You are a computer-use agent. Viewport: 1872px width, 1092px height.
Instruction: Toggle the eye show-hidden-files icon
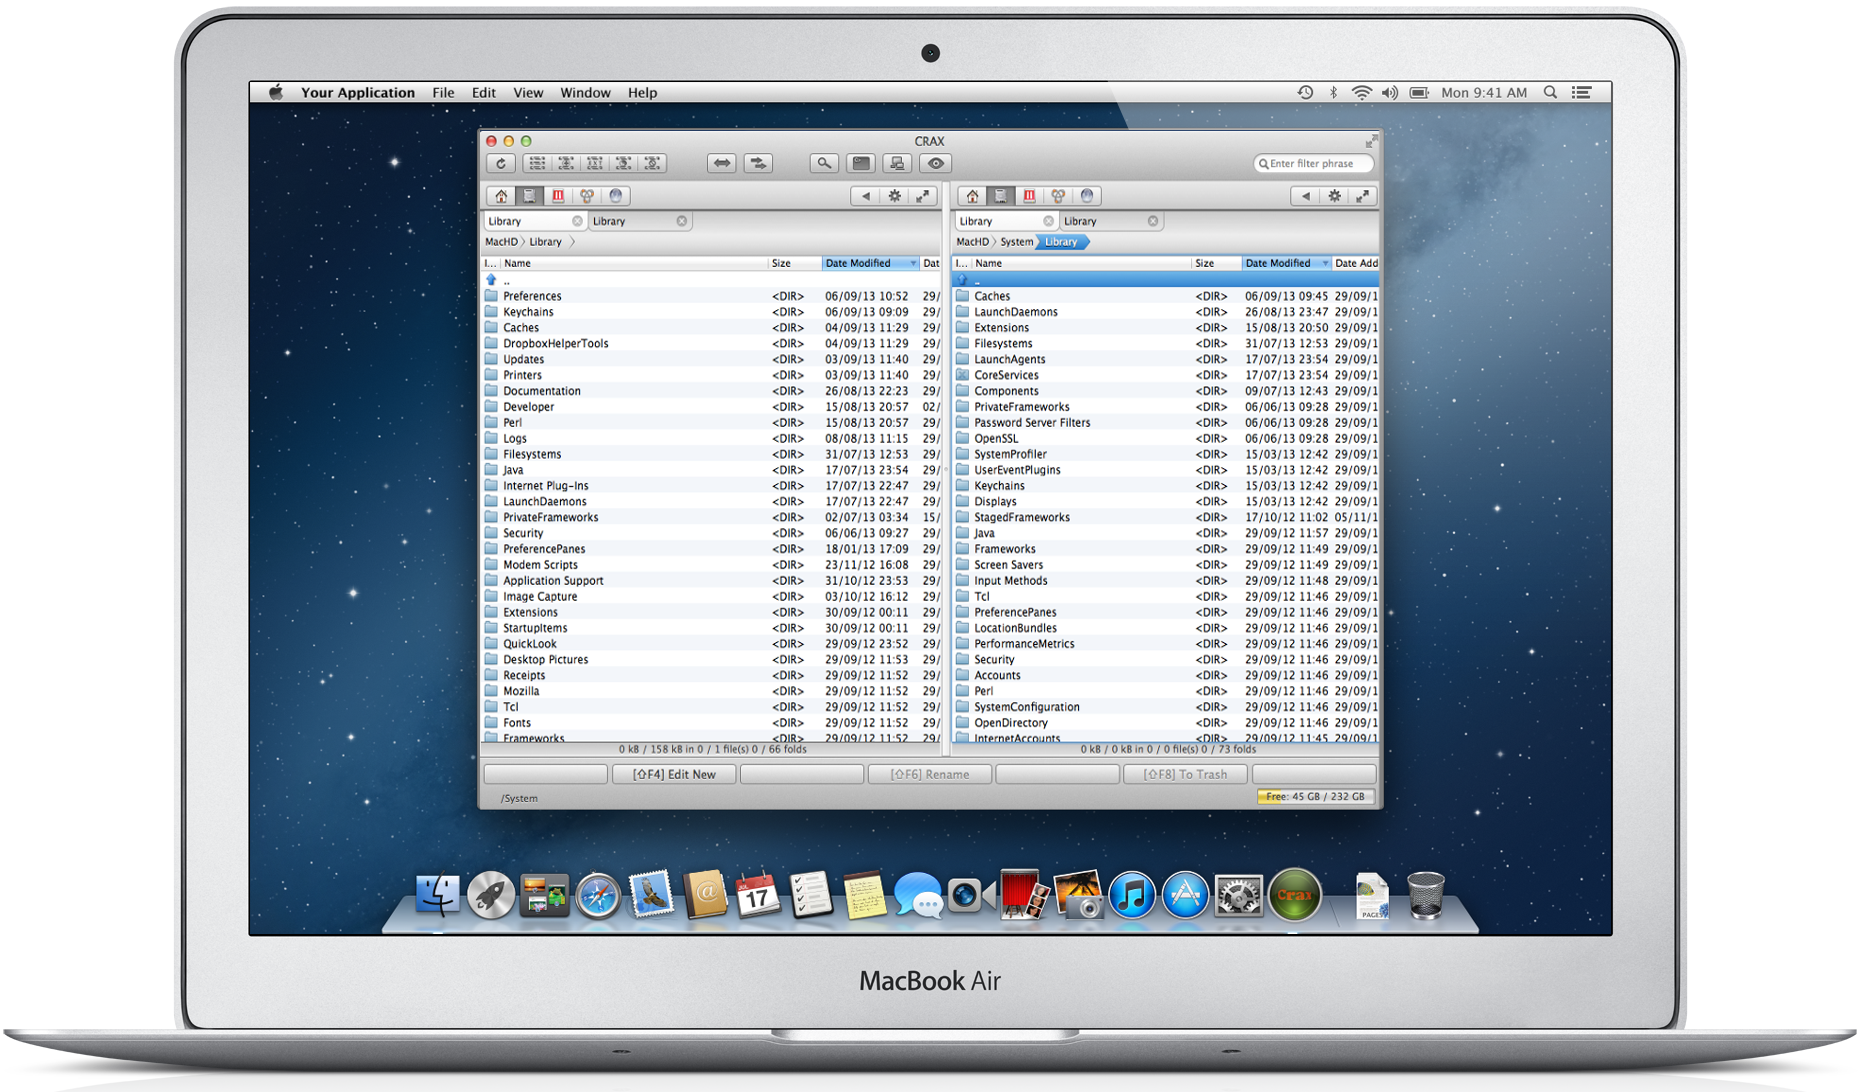tap(935, 163)
